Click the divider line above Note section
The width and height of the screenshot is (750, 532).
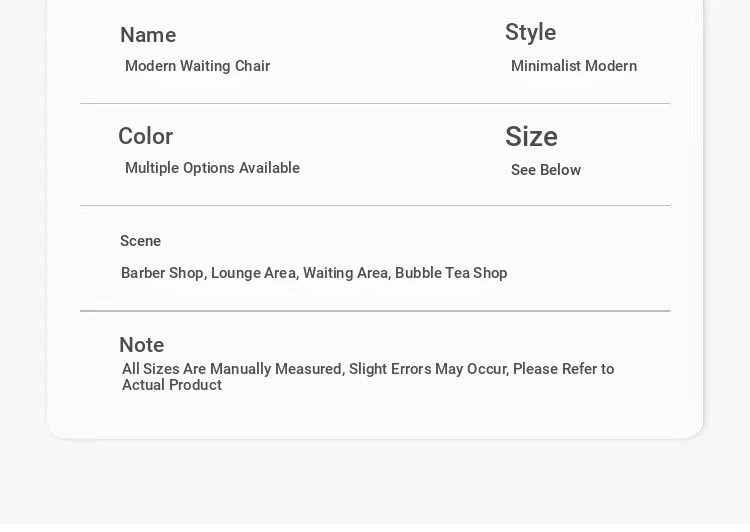point(375,311)
